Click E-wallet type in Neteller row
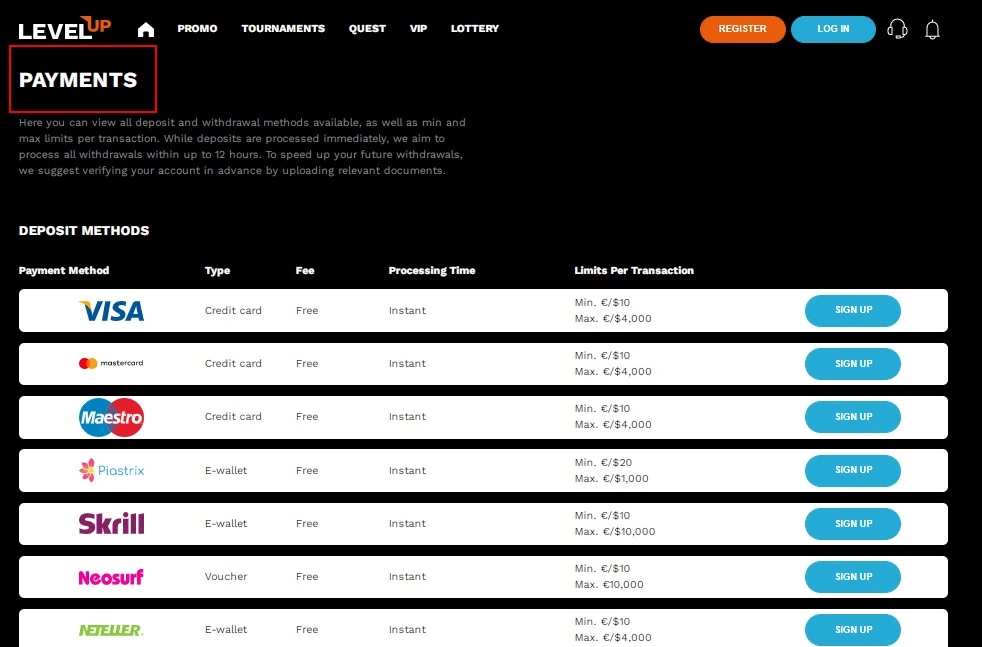The width and height of the screenshot is (982, 647). (x=226, y=630)
